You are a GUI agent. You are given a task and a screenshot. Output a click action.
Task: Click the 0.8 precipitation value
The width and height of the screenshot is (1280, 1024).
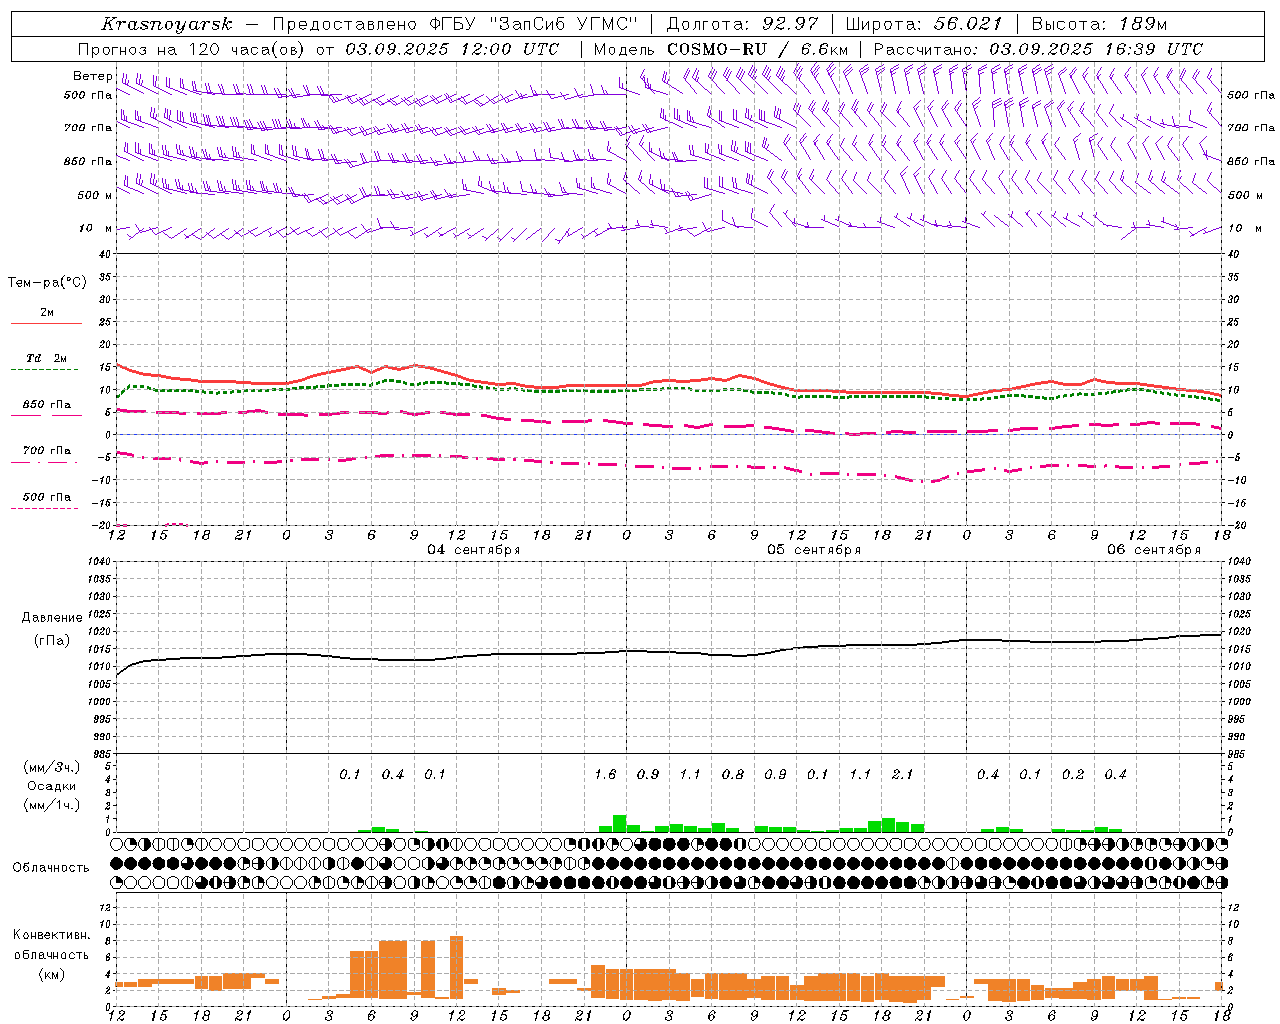pos(733,775)
